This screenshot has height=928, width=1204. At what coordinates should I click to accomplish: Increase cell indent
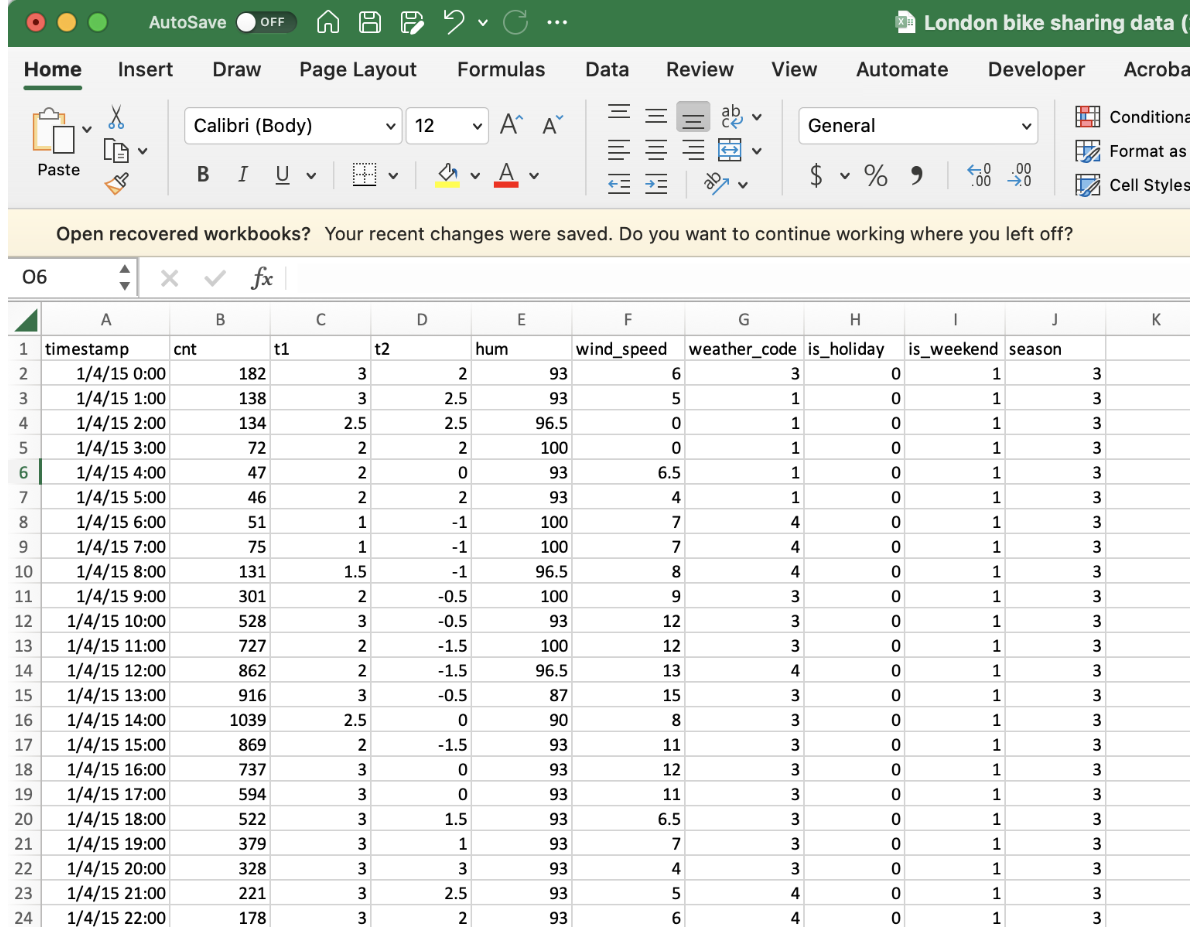tap(656, 184)
